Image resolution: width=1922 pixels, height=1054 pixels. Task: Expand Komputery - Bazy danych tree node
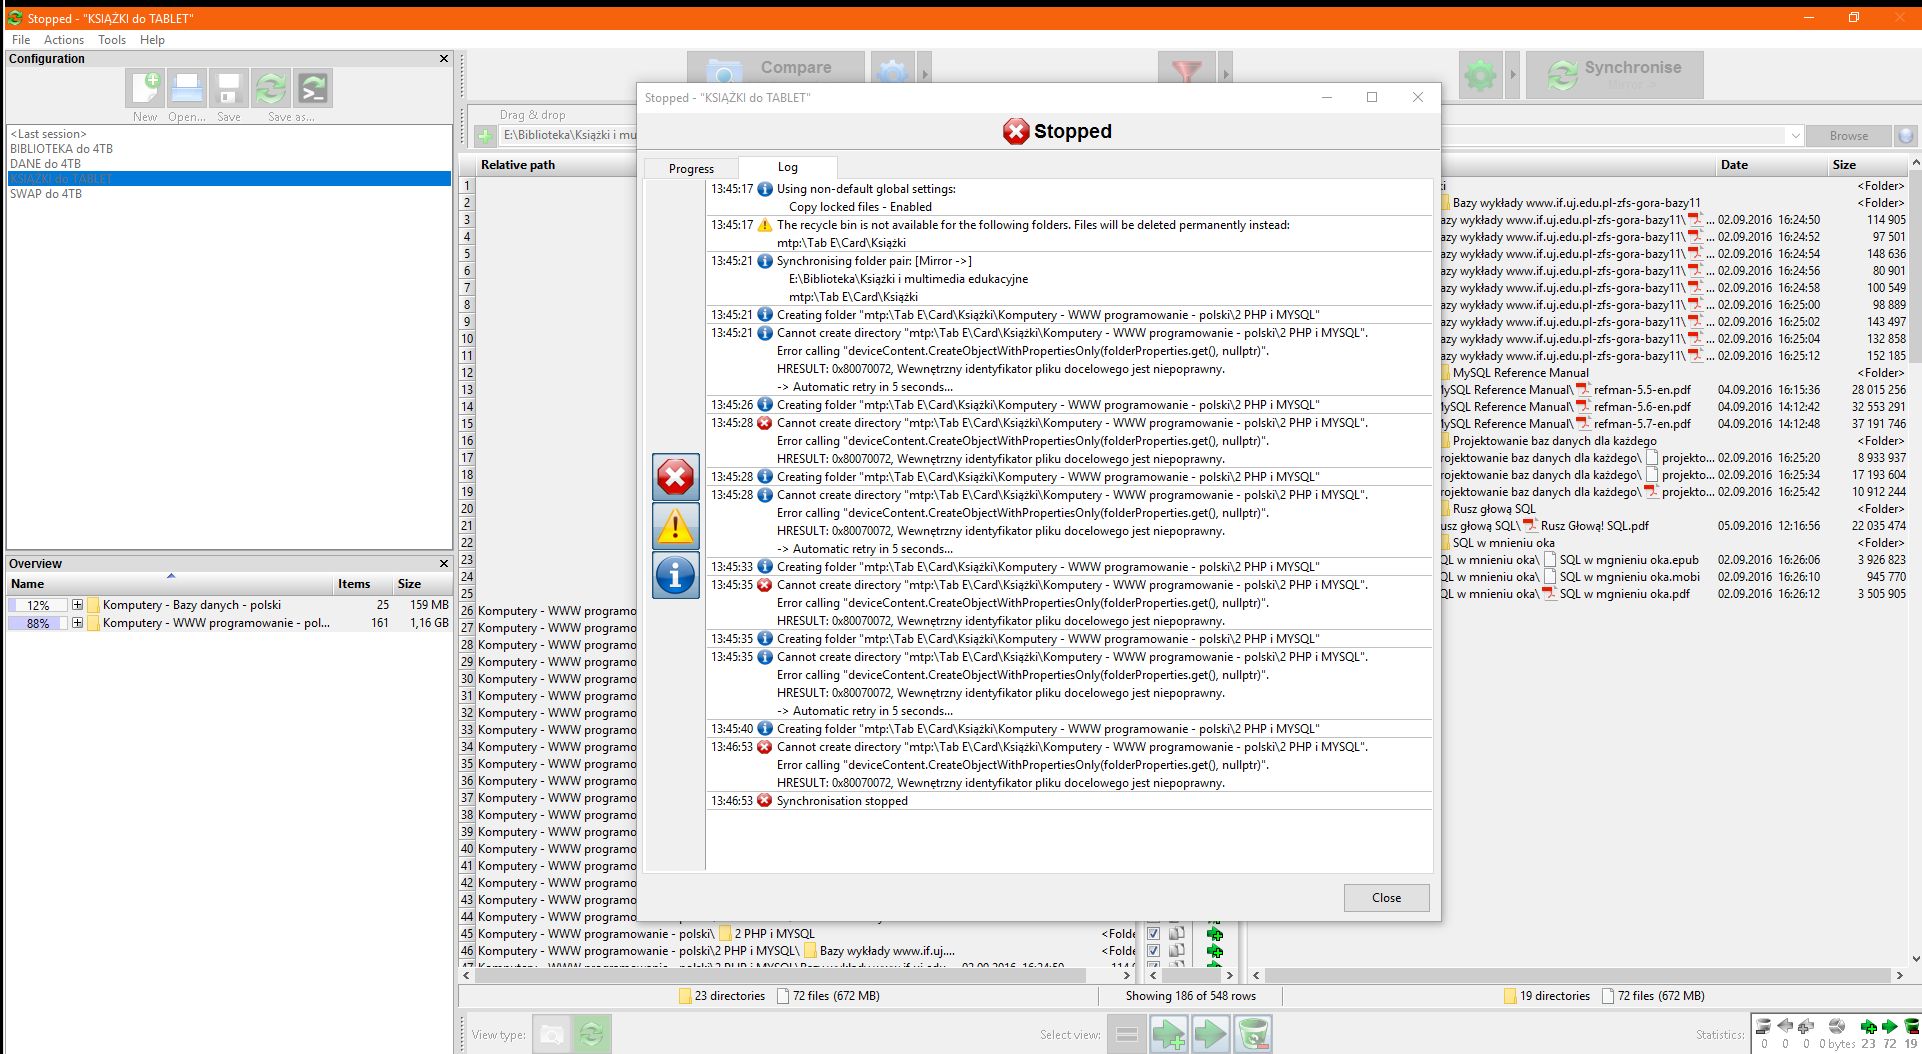click(77, 605)
